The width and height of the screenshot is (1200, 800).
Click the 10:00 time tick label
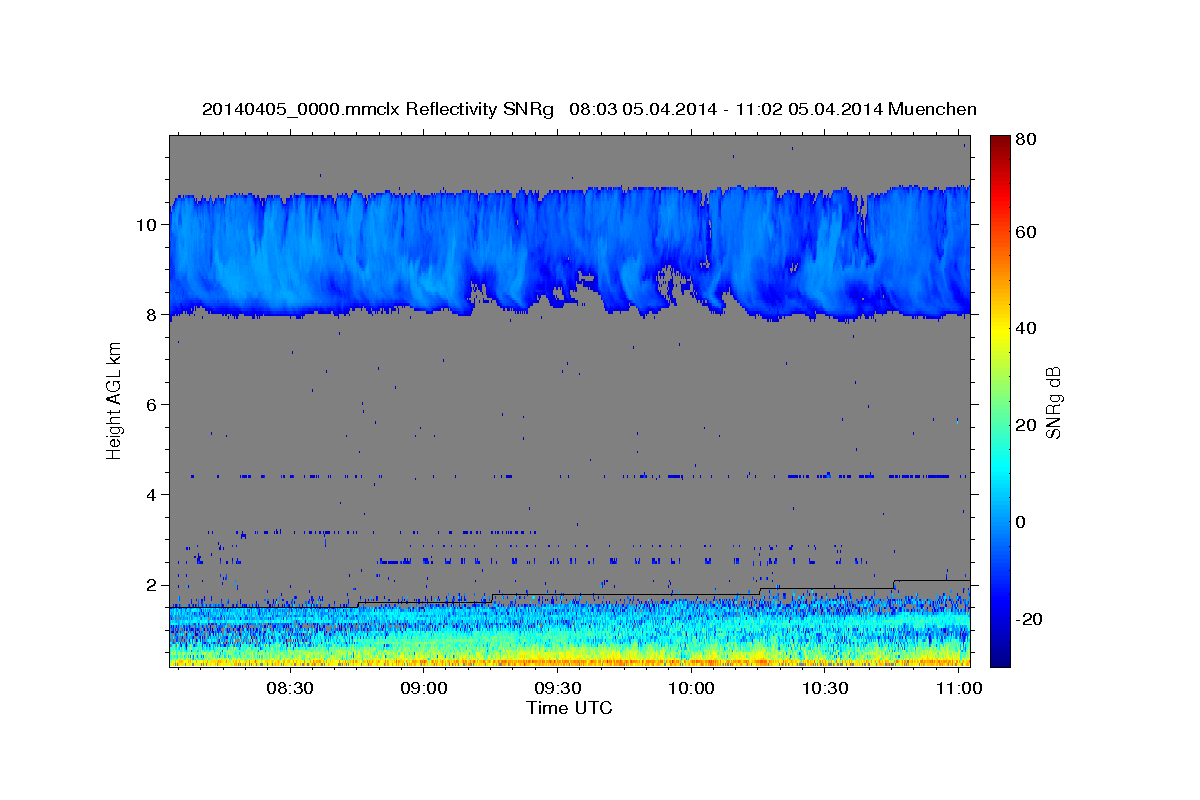tap(691, 688)
